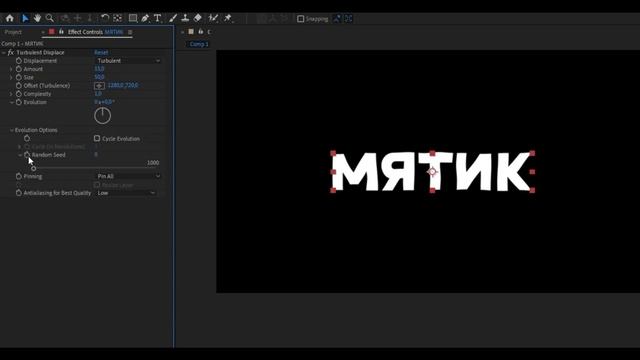Toggle the Displacement stopwatch
Image resolution: width=640 pixels, height=360 pixels.
pyautogui.click(x=19, y=61)
